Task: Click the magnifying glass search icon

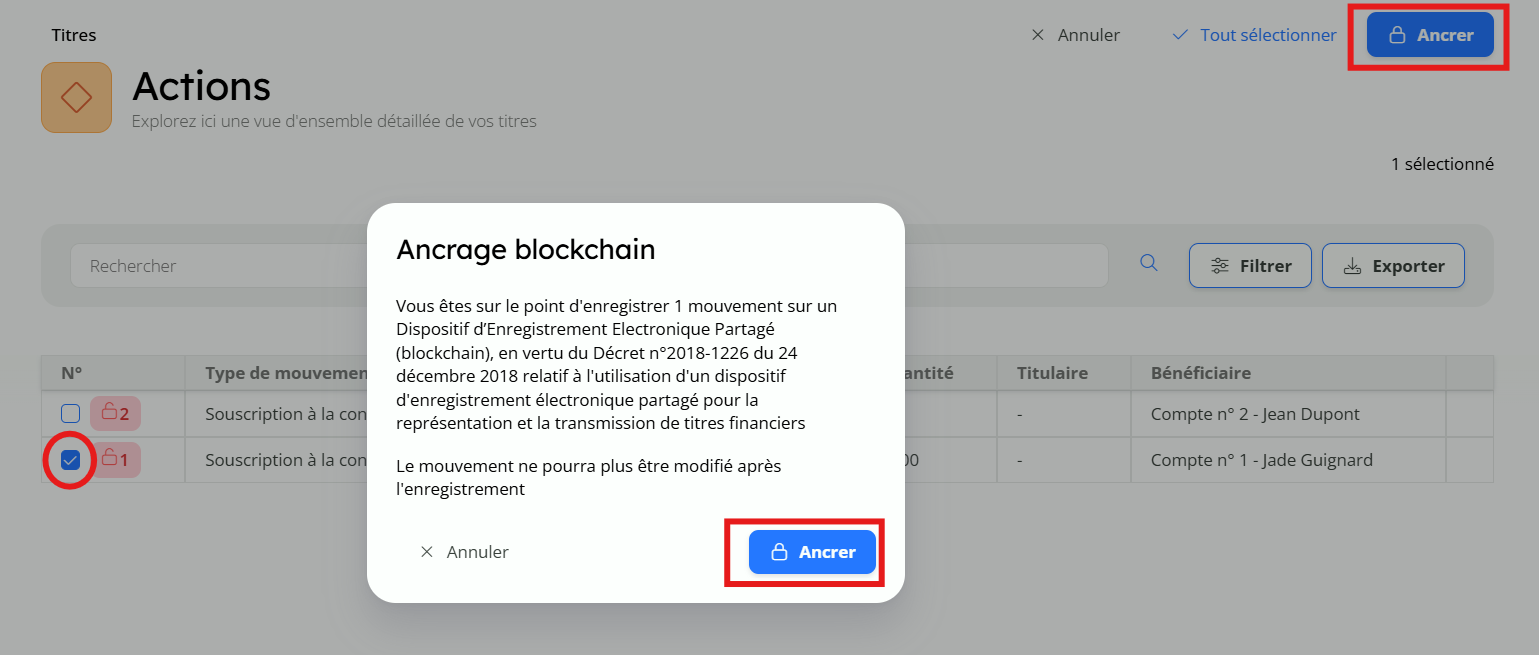Action: point(1149,263)
